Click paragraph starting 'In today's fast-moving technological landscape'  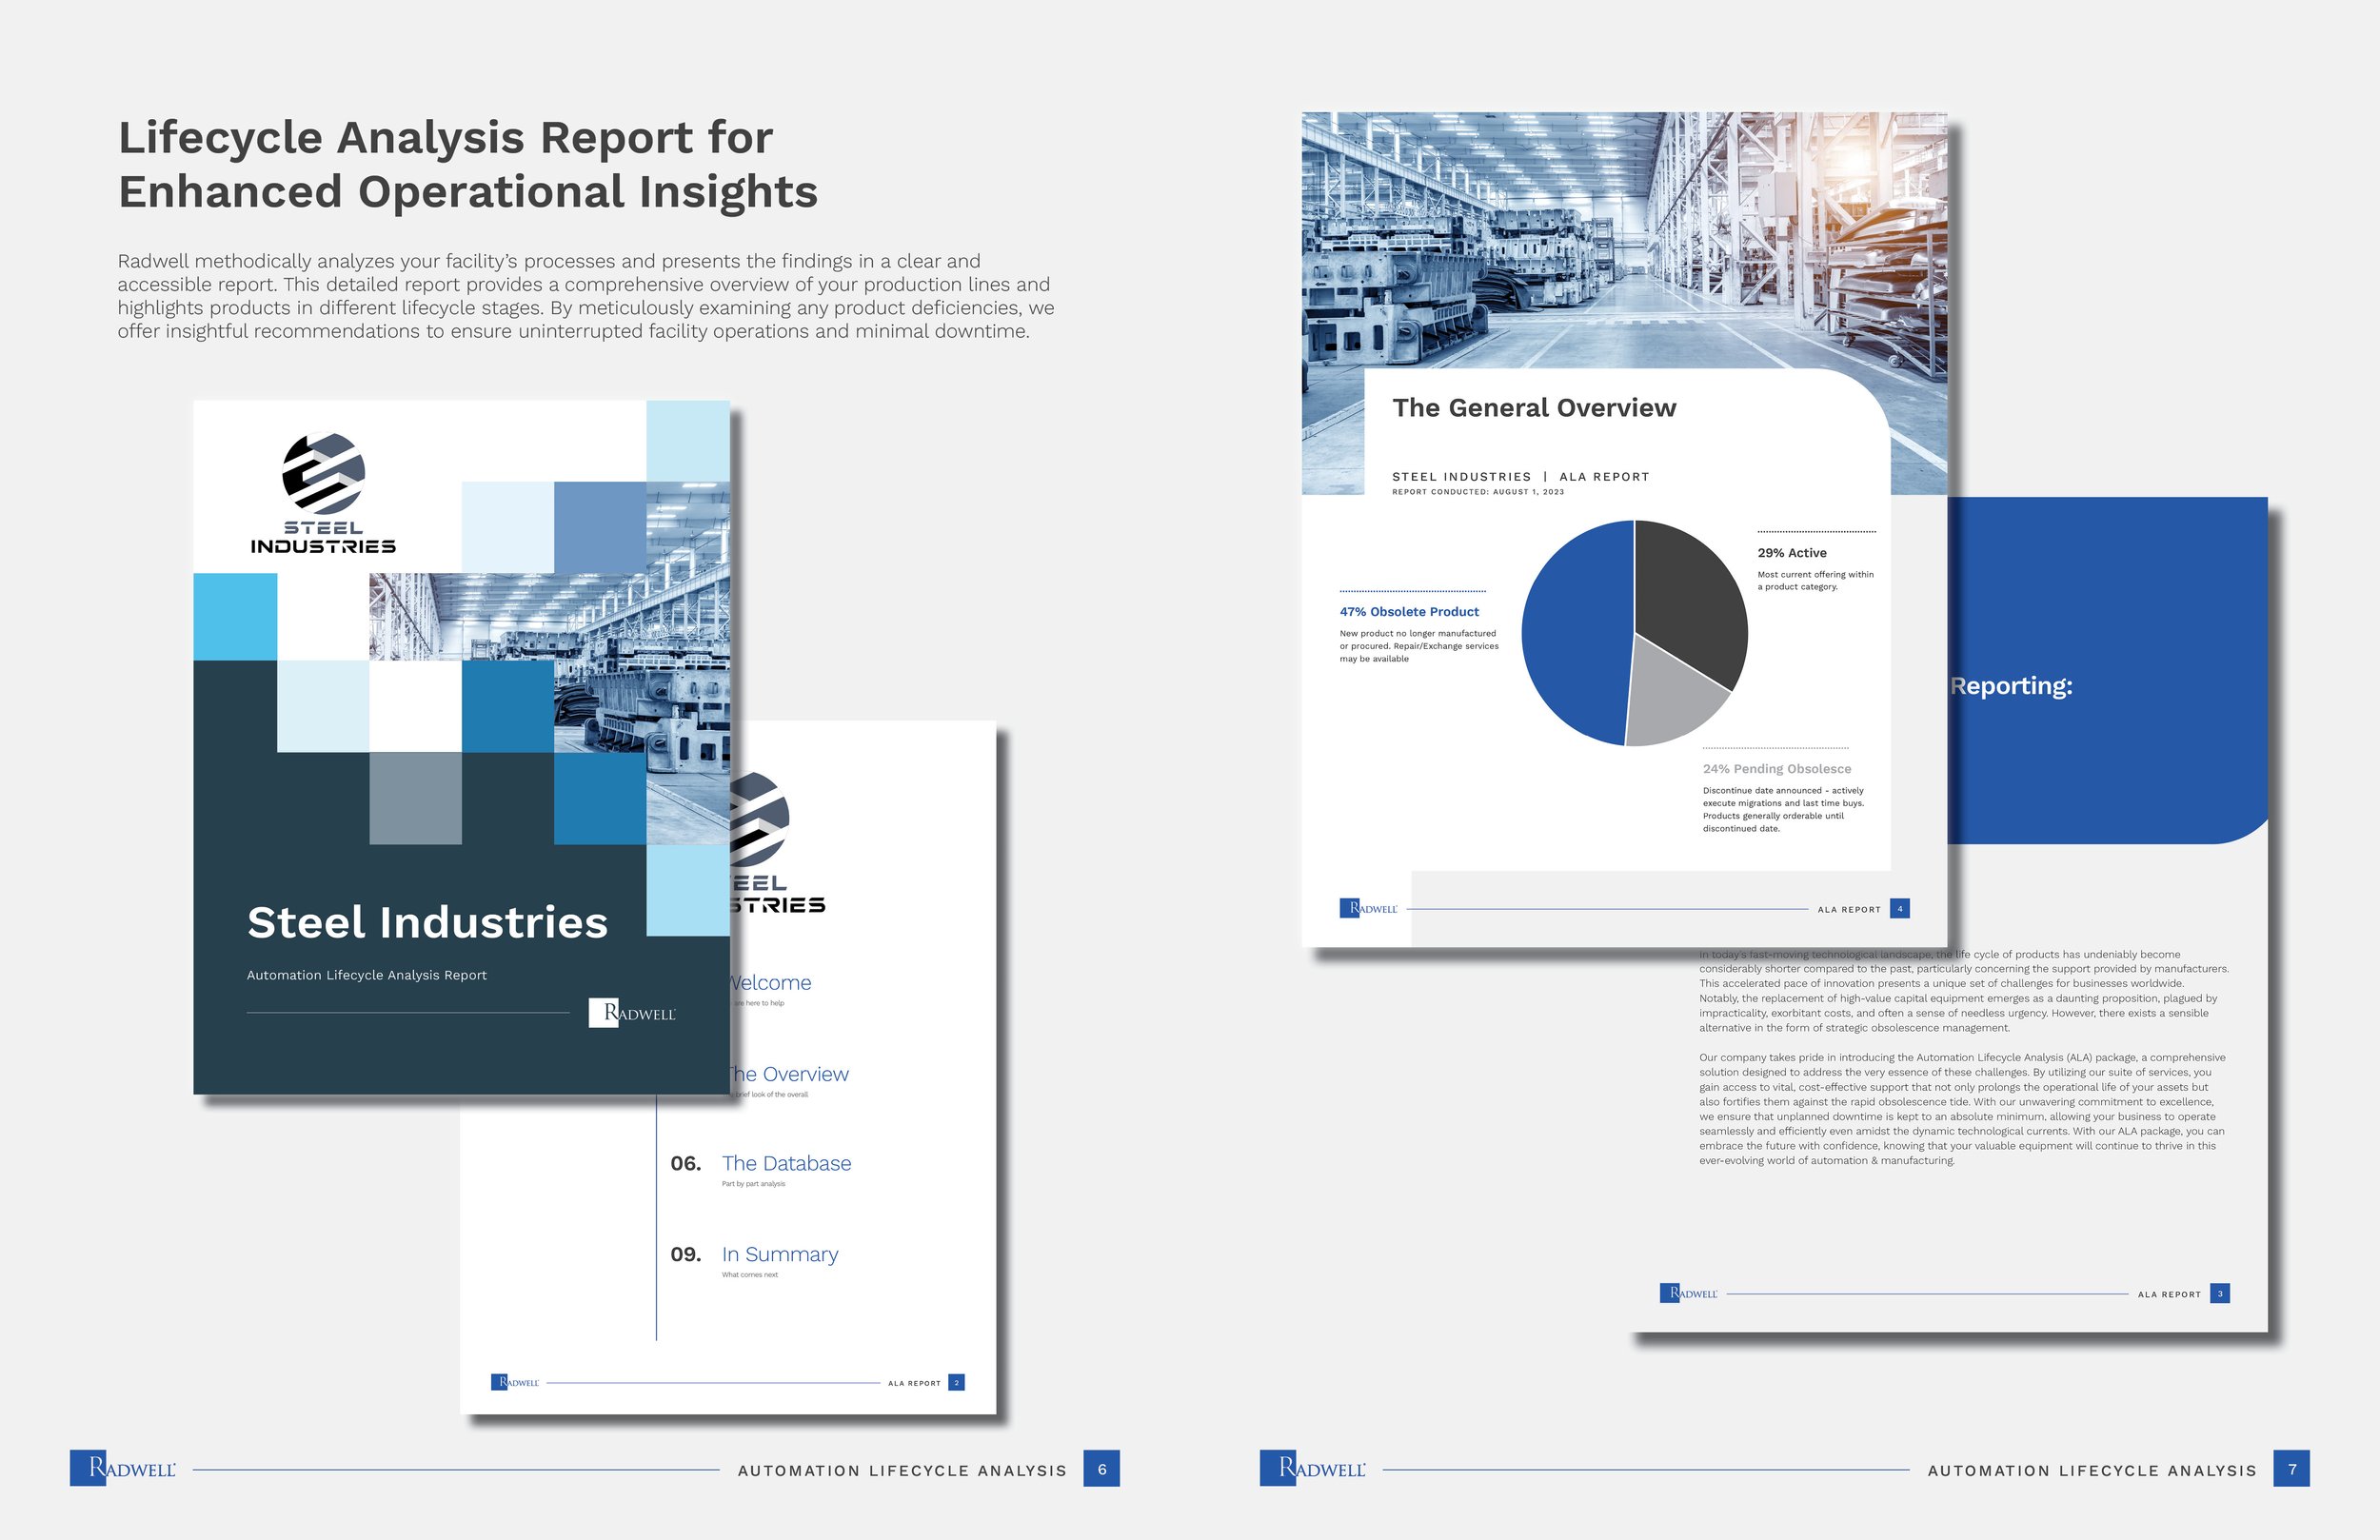pyautogui.click(x=1963, y=991)
